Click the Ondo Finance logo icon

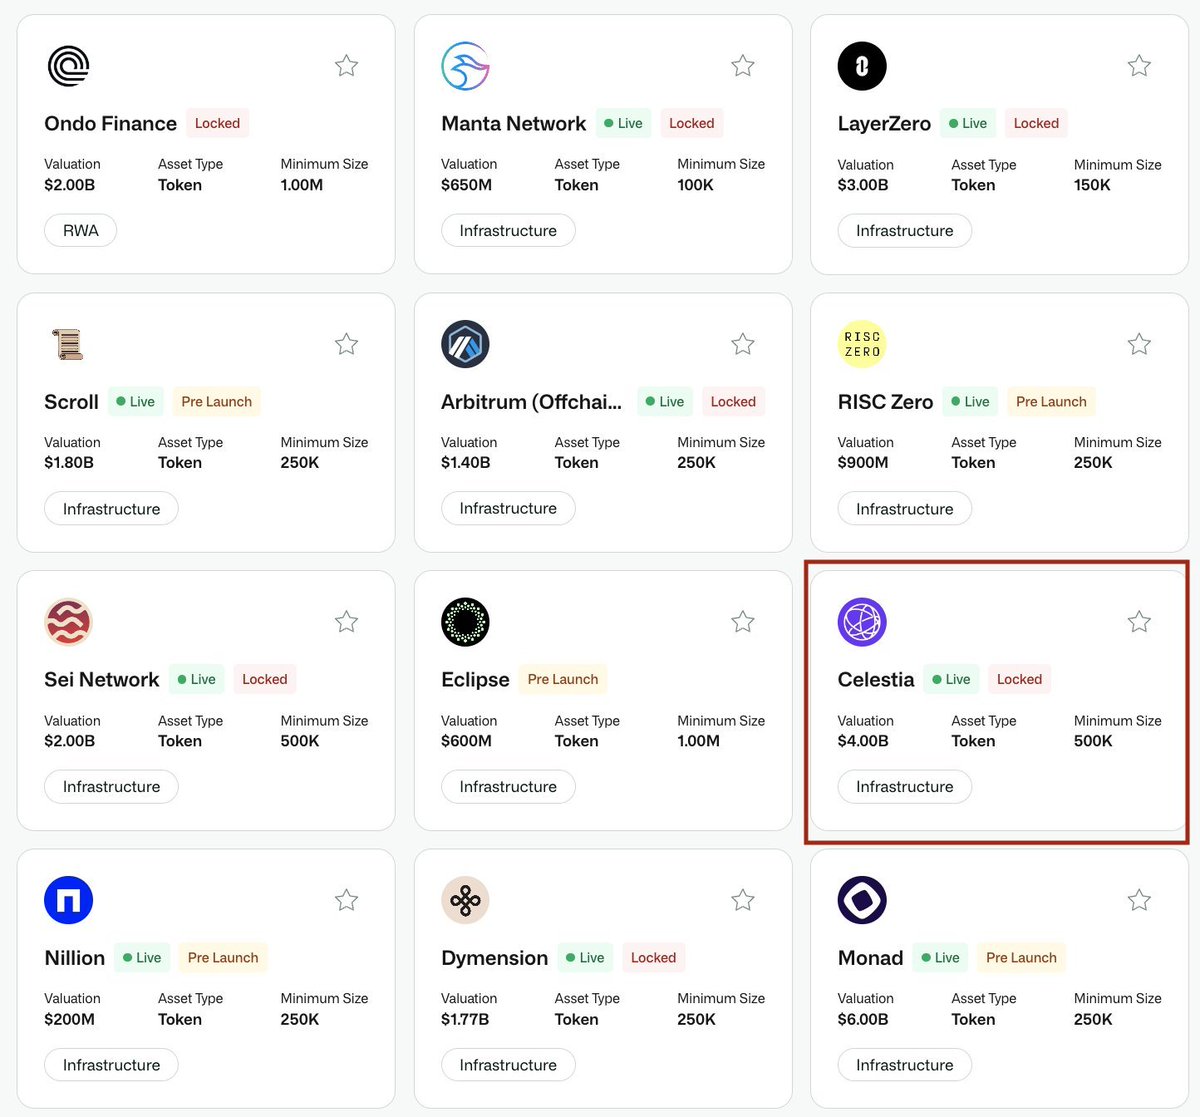(69, 66)
